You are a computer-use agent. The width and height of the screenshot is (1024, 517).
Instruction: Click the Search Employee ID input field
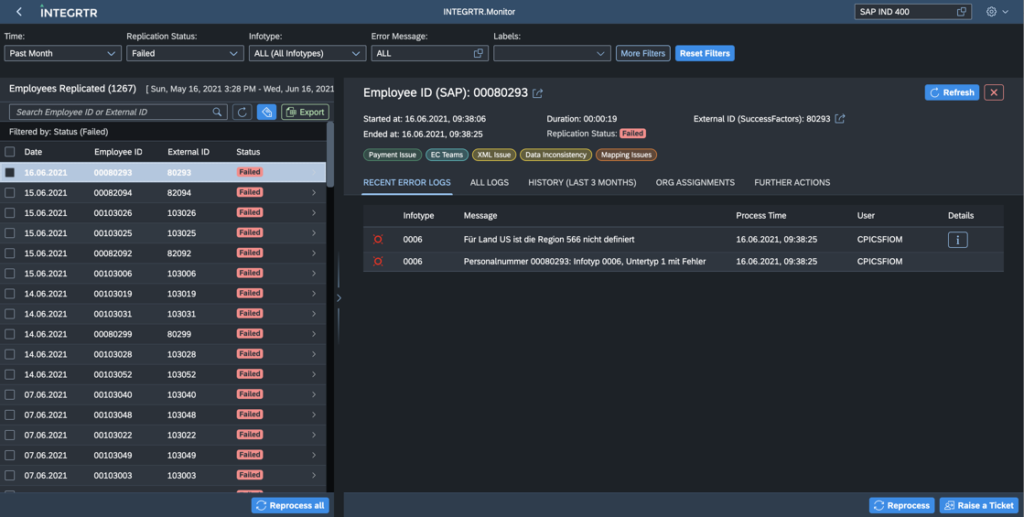[110, 112]
